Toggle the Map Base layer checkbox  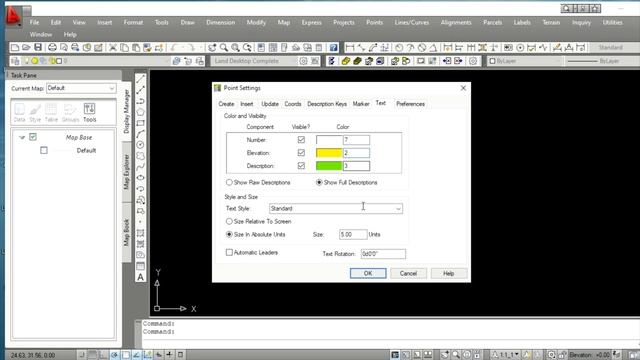pos(33,137)
